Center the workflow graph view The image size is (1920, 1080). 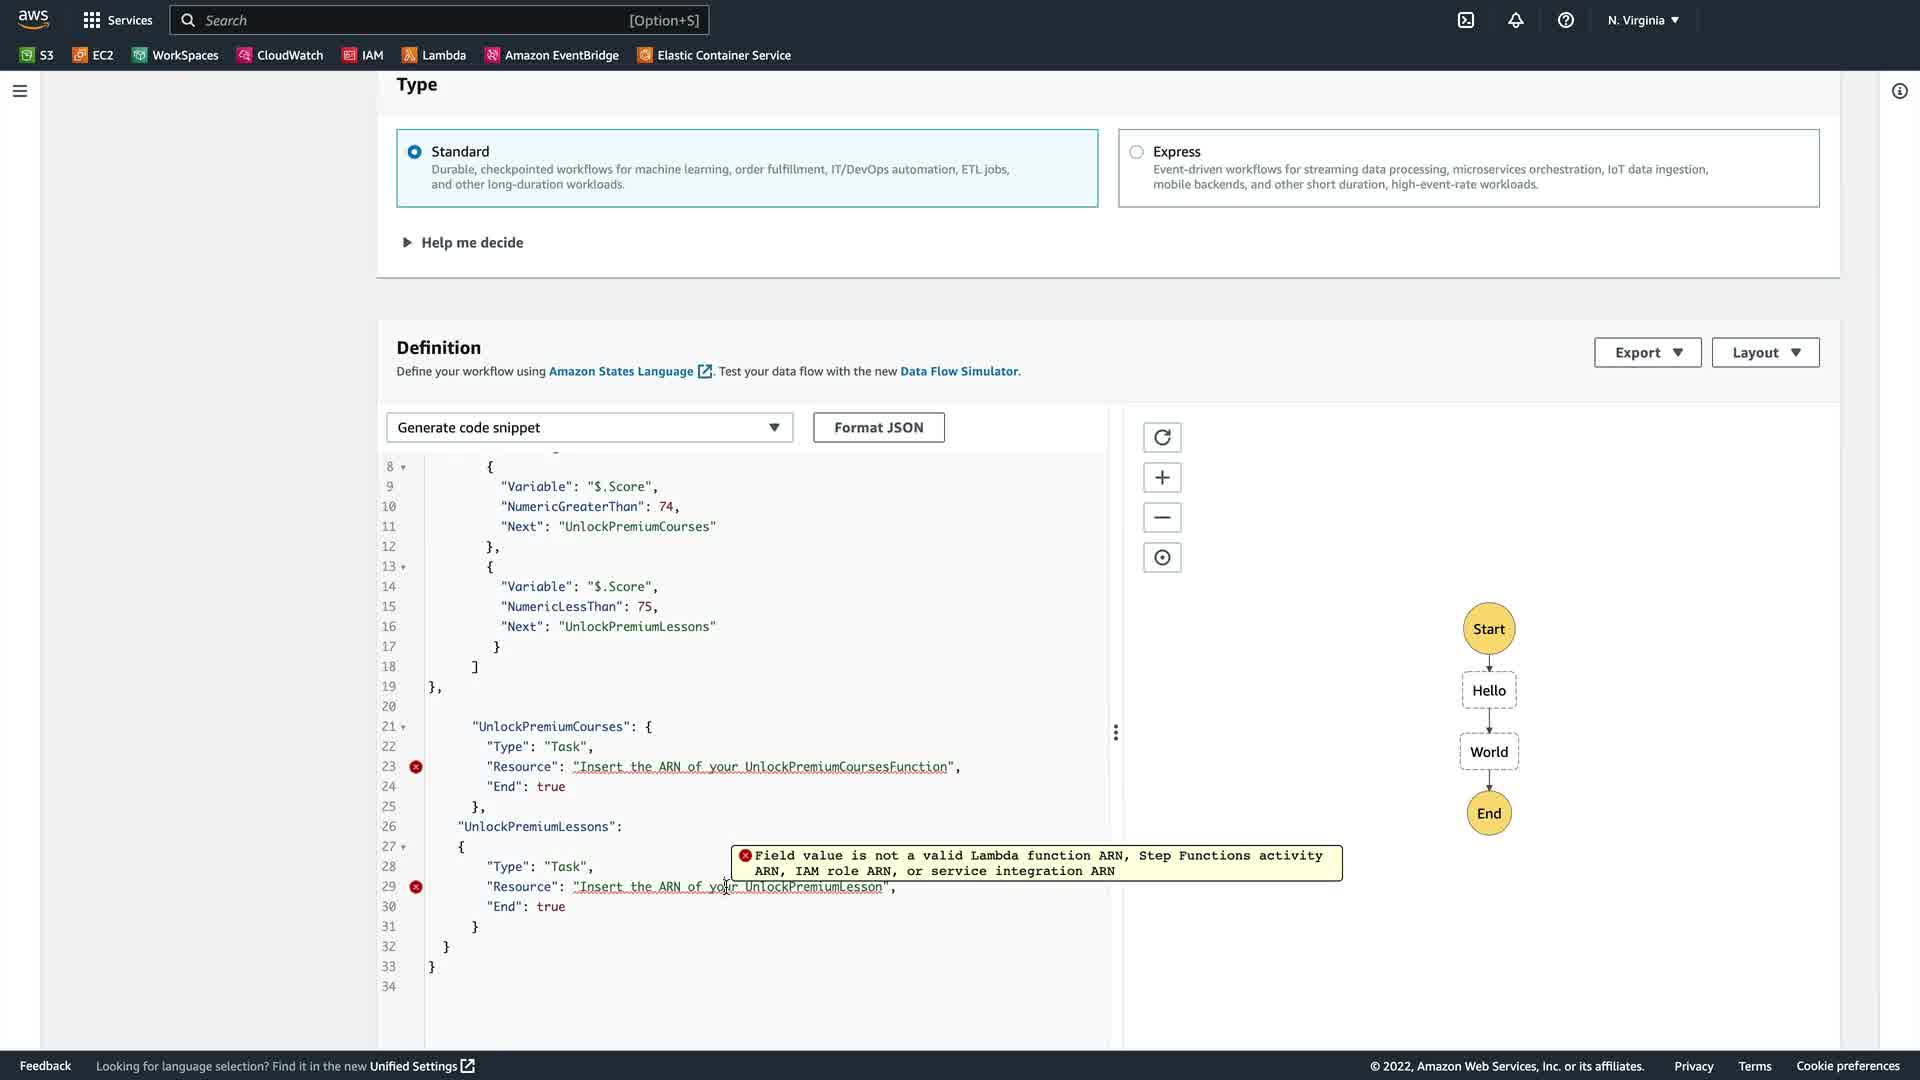click(1162, 557)
